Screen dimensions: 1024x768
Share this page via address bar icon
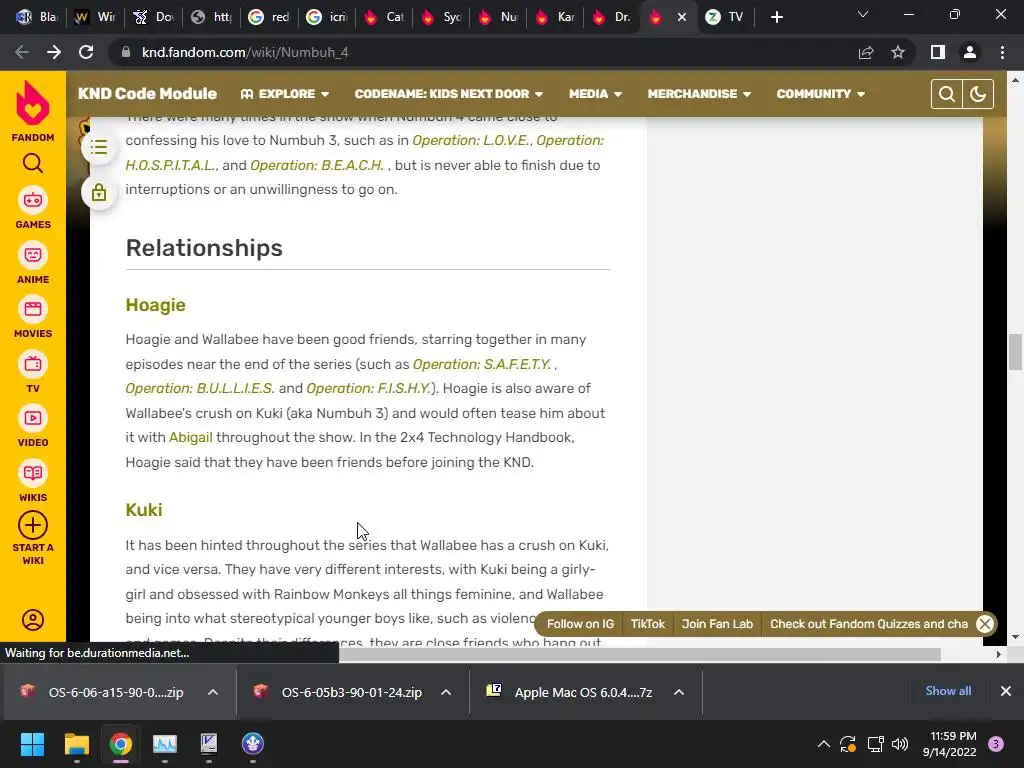(866, 52)
